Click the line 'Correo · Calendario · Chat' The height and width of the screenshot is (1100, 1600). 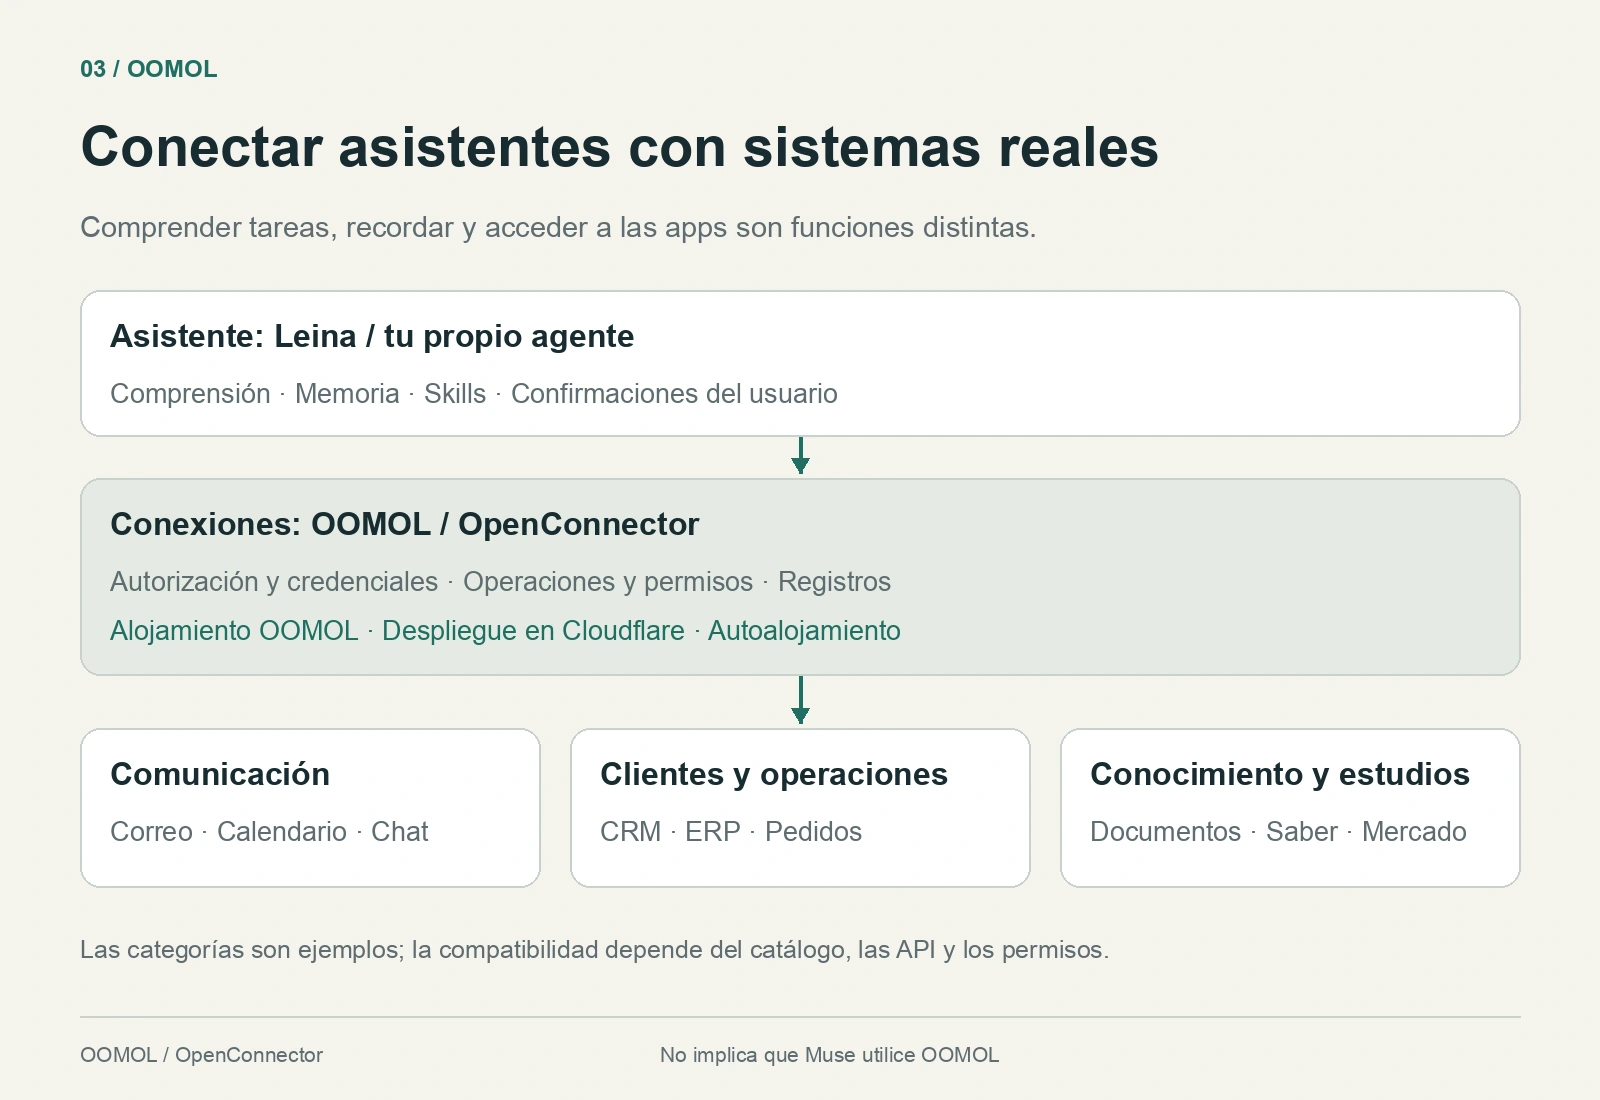[x=269, y=832]
